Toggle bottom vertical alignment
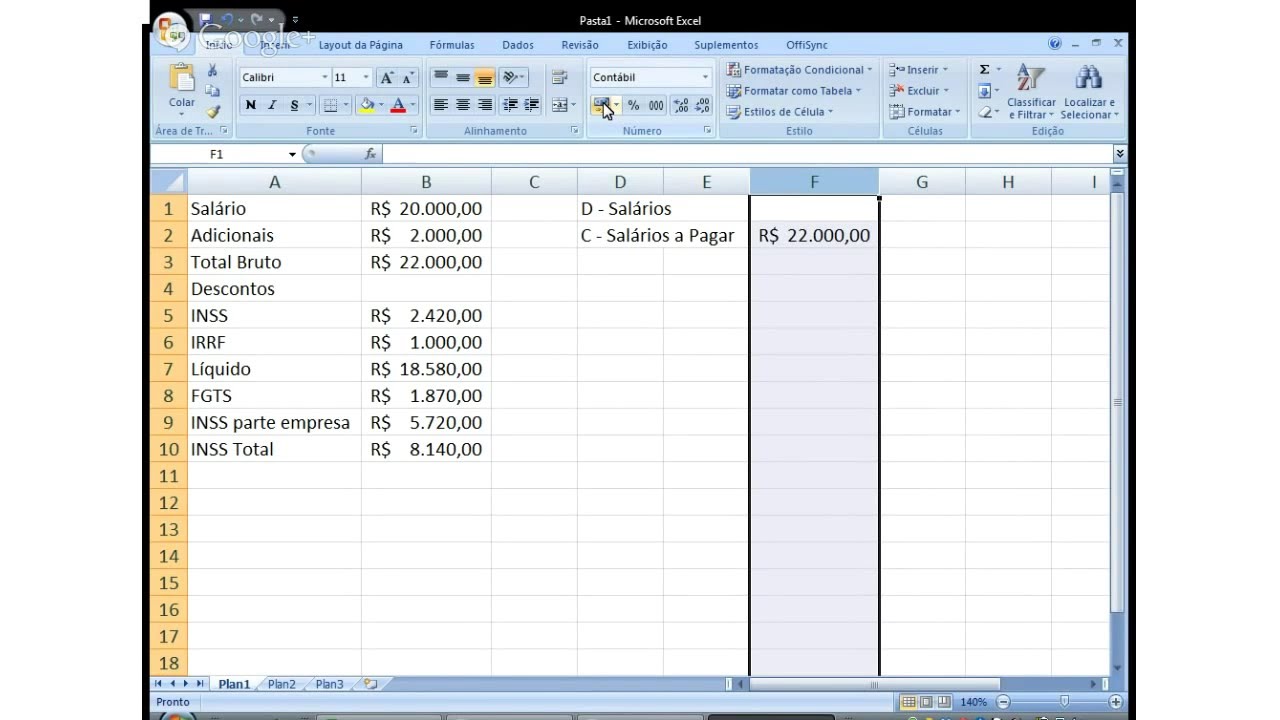 coord(485,77)
